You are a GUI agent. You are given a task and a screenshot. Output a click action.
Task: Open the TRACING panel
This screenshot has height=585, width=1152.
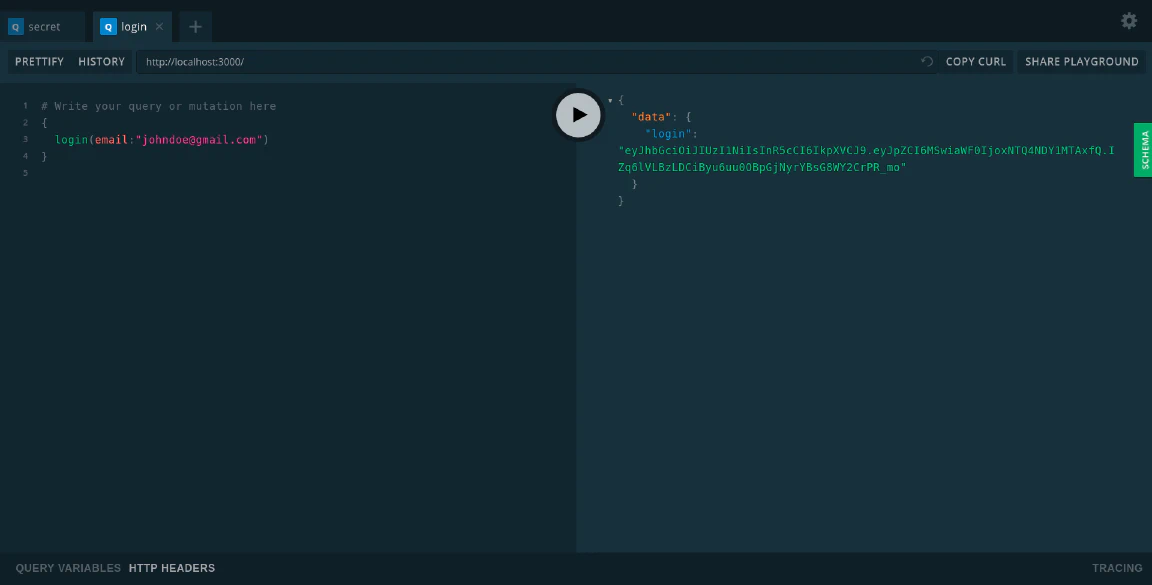(x=1117, y=568)
